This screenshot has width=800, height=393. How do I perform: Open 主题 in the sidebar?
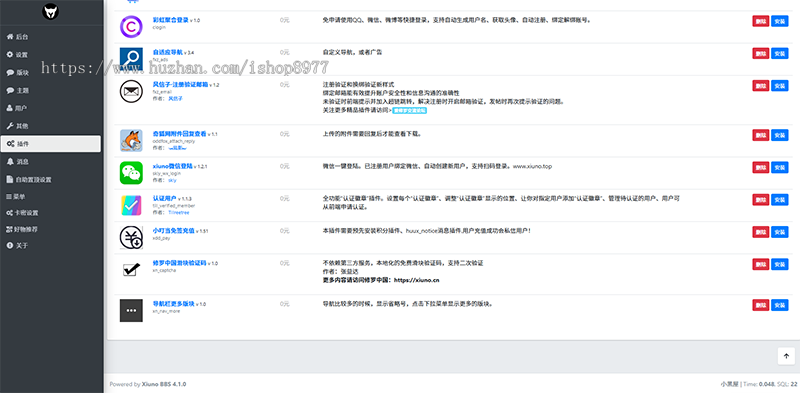51,90
